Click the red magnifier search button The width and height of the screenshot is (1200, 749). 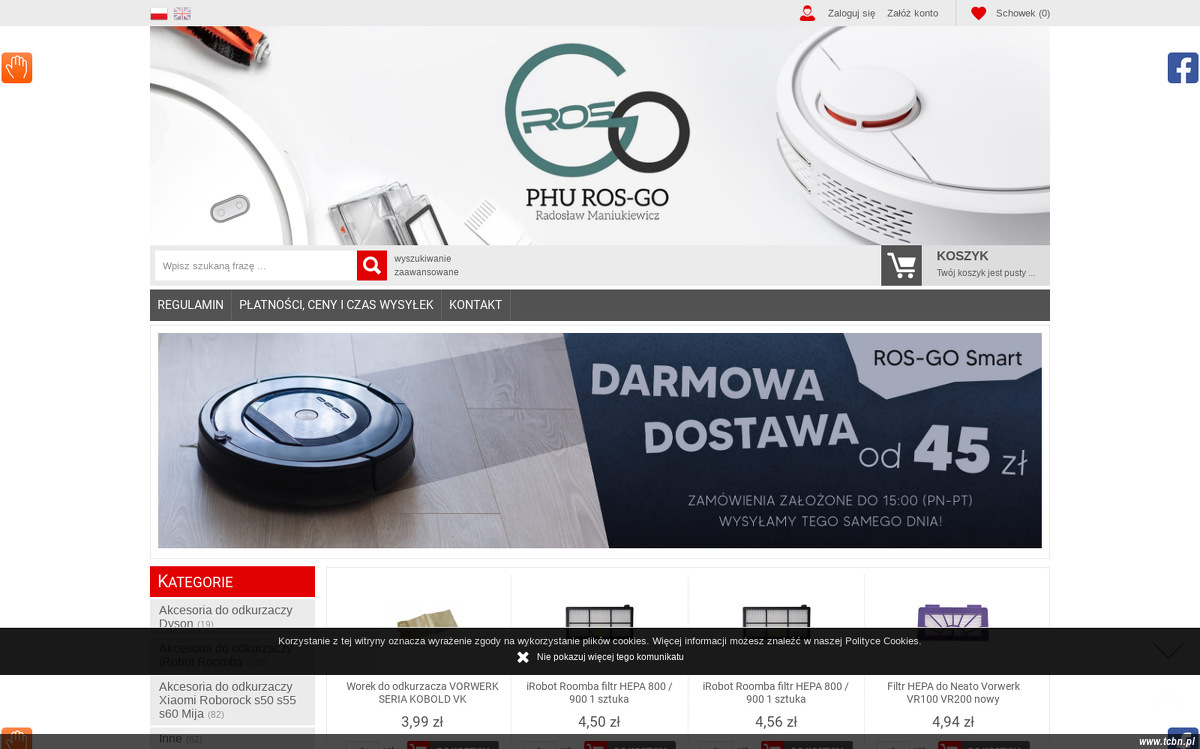(372, 265)
